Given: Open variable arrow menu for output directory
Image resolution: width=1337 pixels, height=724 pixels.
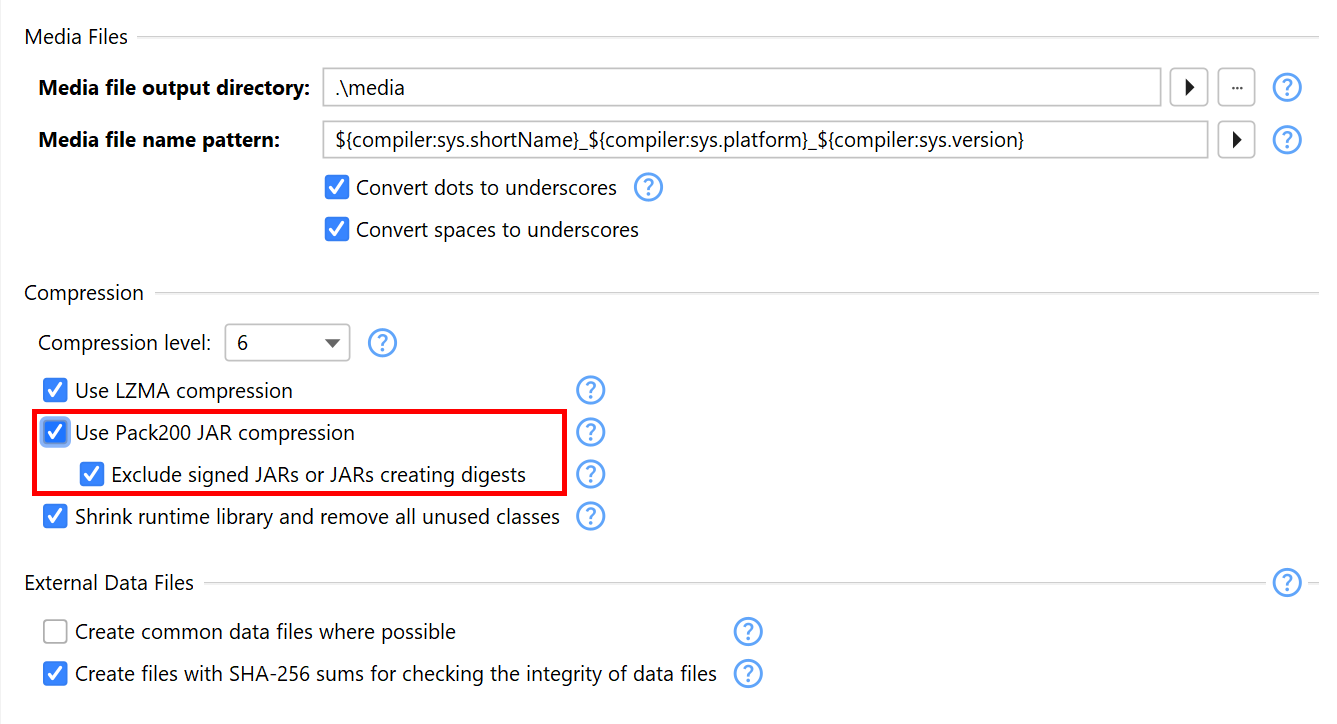Looking at the screenshot, I should tap(1189, 88).
